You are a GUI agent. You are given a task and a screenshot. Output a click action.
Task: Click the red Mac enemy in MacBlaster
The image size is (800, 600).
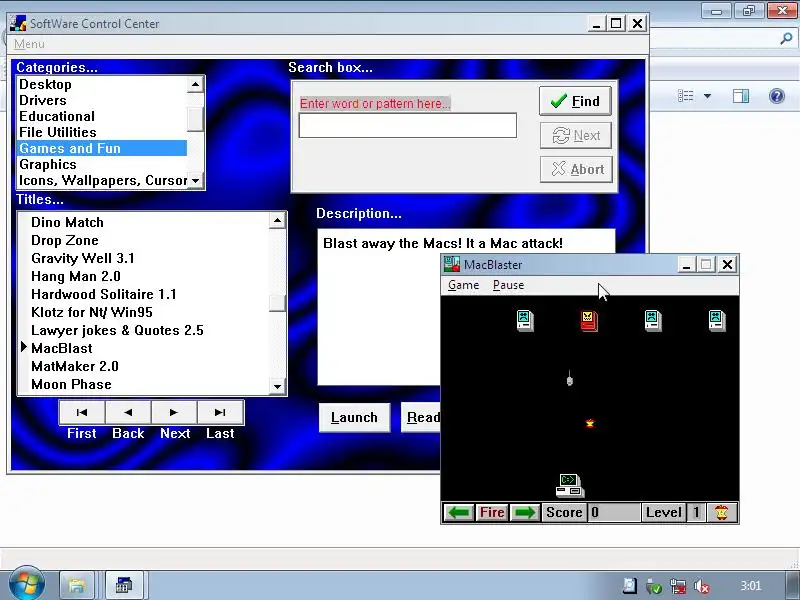coord(589,321)
